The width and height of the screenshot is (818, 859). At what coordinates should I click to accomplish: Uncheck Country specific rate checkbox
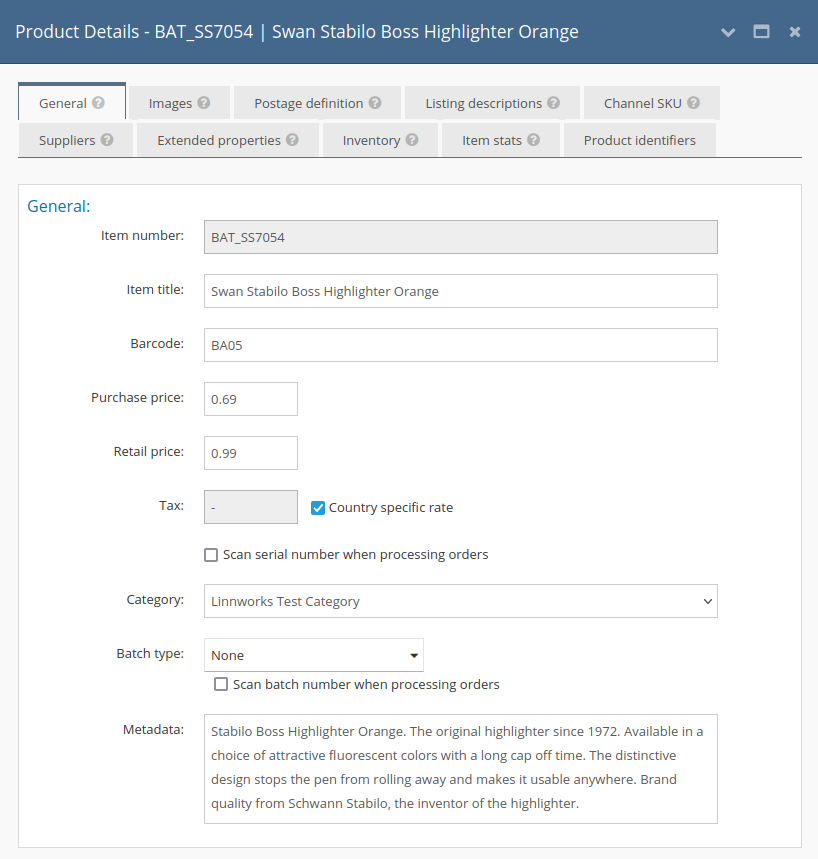click(x=318, y=508)
